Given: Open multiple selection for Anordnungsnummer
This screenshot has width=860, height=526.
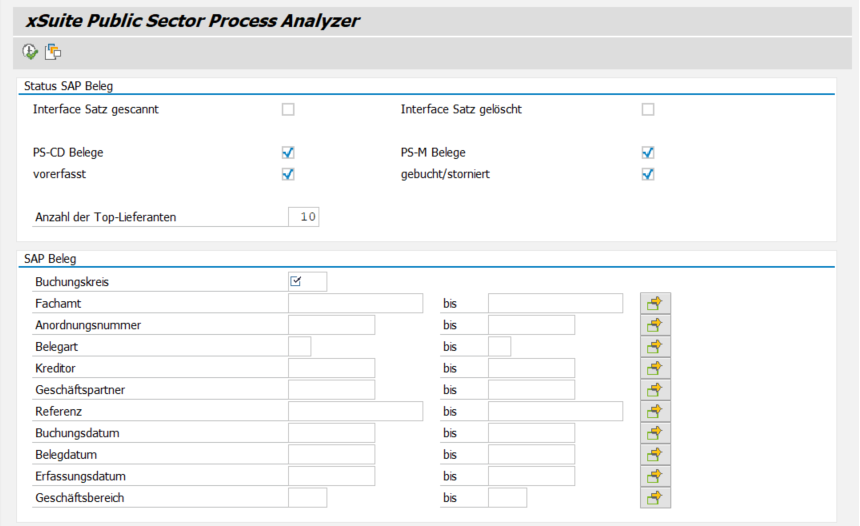Looking at the screenshot, I should [x=655, y=325].
